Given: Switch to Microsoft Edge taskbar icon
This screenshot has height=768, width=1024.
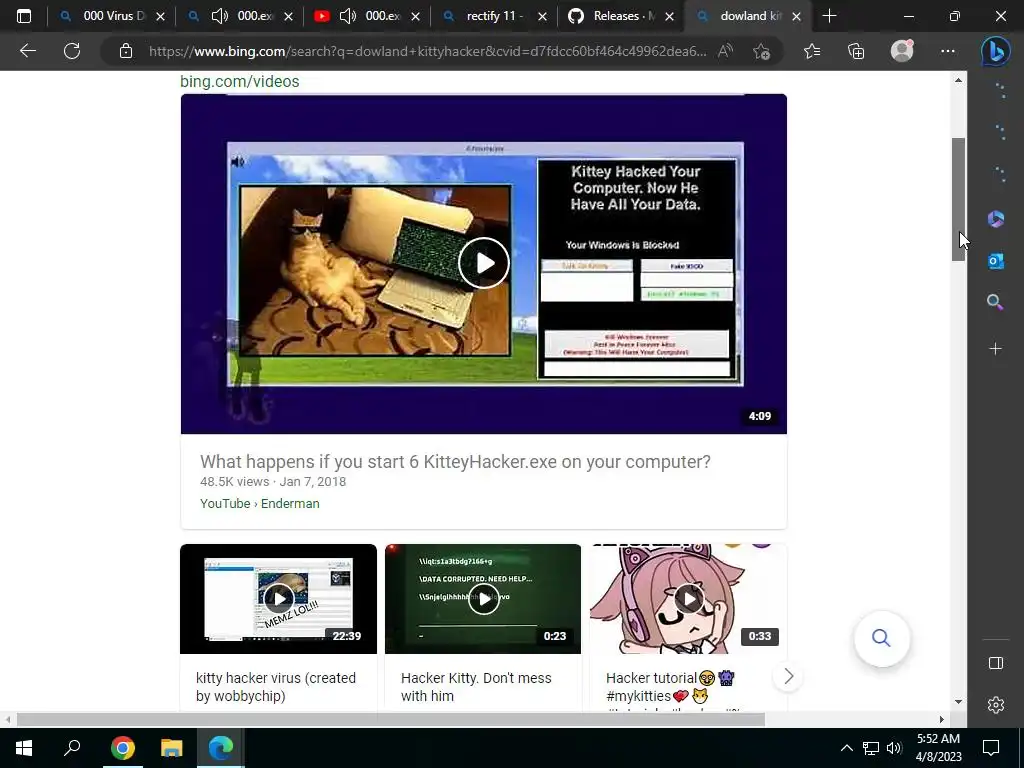Looking at the screenshot, I should pos(221,748).
